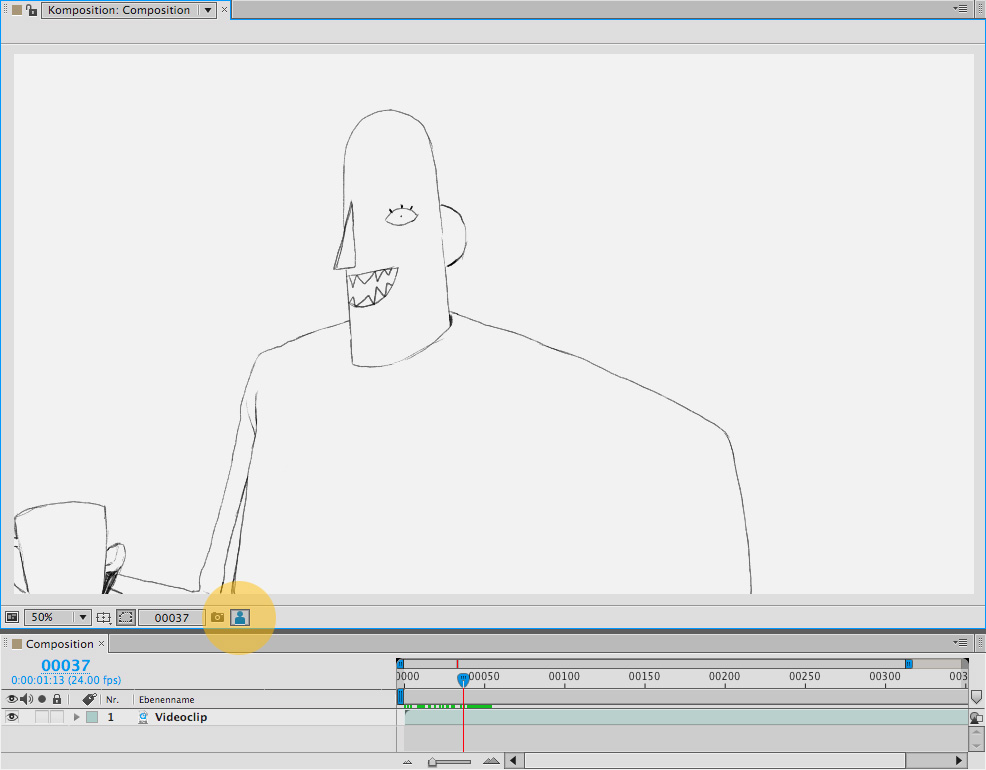
Task: Select the Composition timeline tab
Action: pyautogui.click(x=59, y=644)
